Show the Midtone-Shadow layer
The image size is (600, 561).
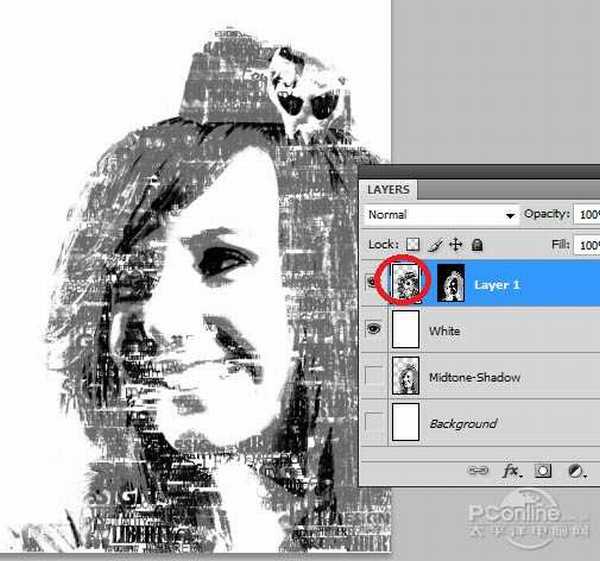(374, 377)
